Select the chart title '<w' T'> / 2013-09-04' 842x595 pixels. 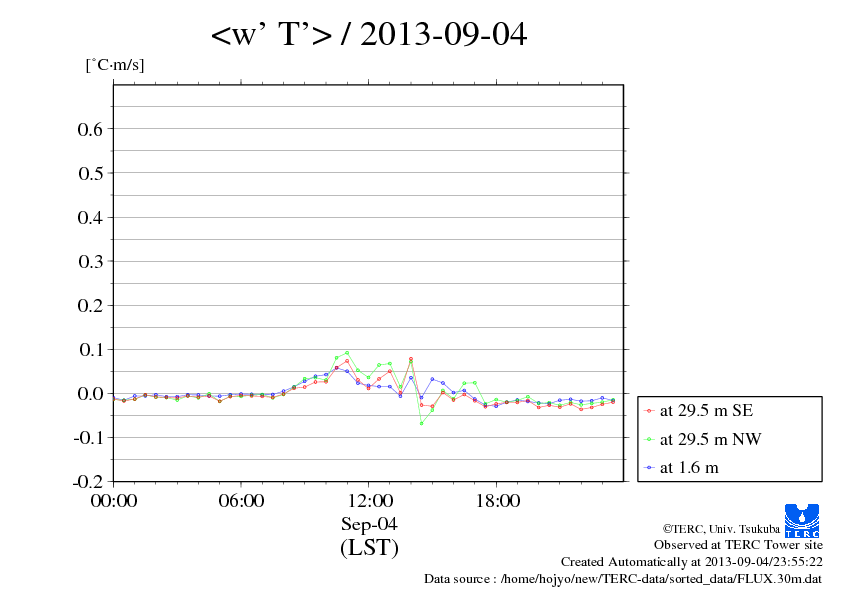tap(369, 34)
